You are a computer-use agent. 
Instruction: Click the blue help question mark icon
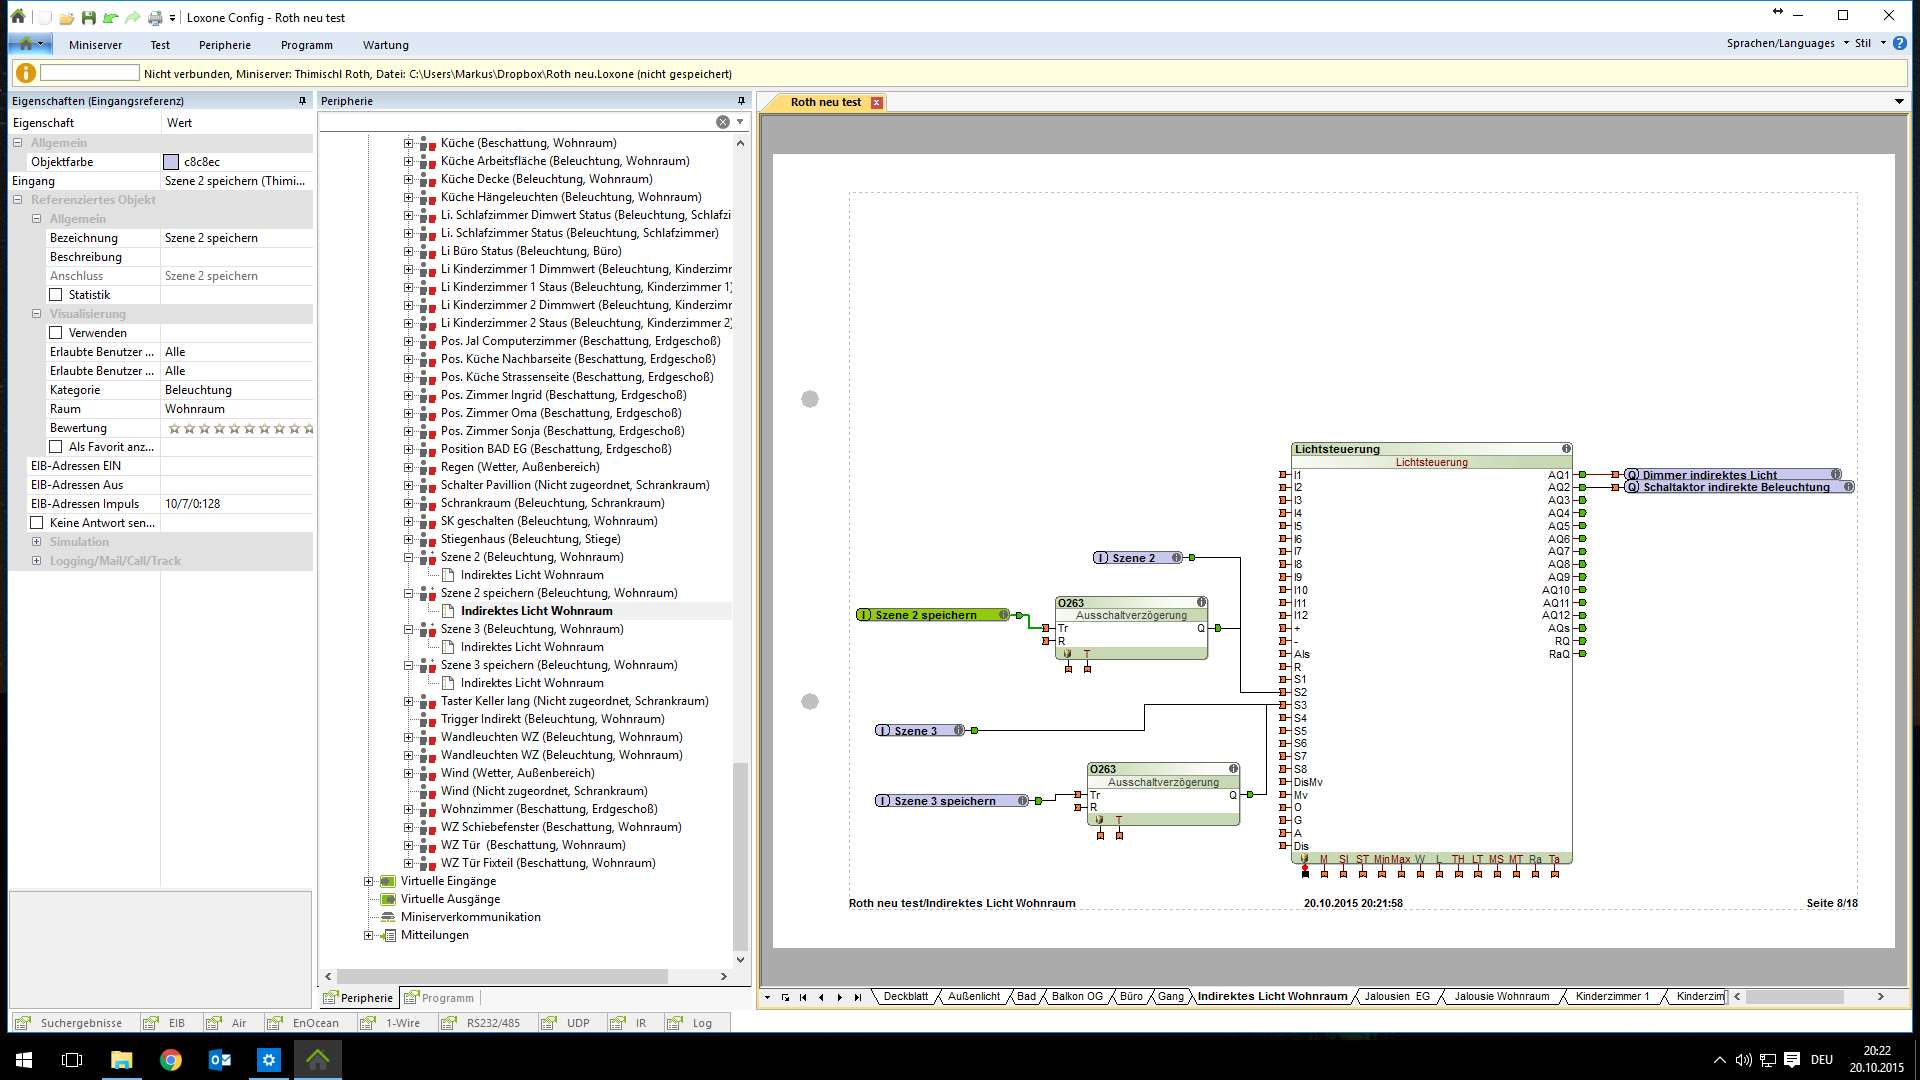pyautogui.click(x=1899, y=43)
